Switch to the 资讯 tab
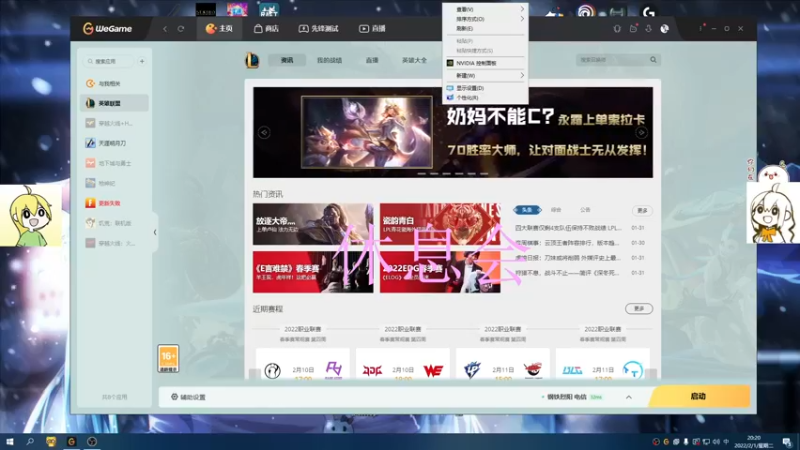The image size is (800, 450). pyautogui.click(x=287, y=60)
